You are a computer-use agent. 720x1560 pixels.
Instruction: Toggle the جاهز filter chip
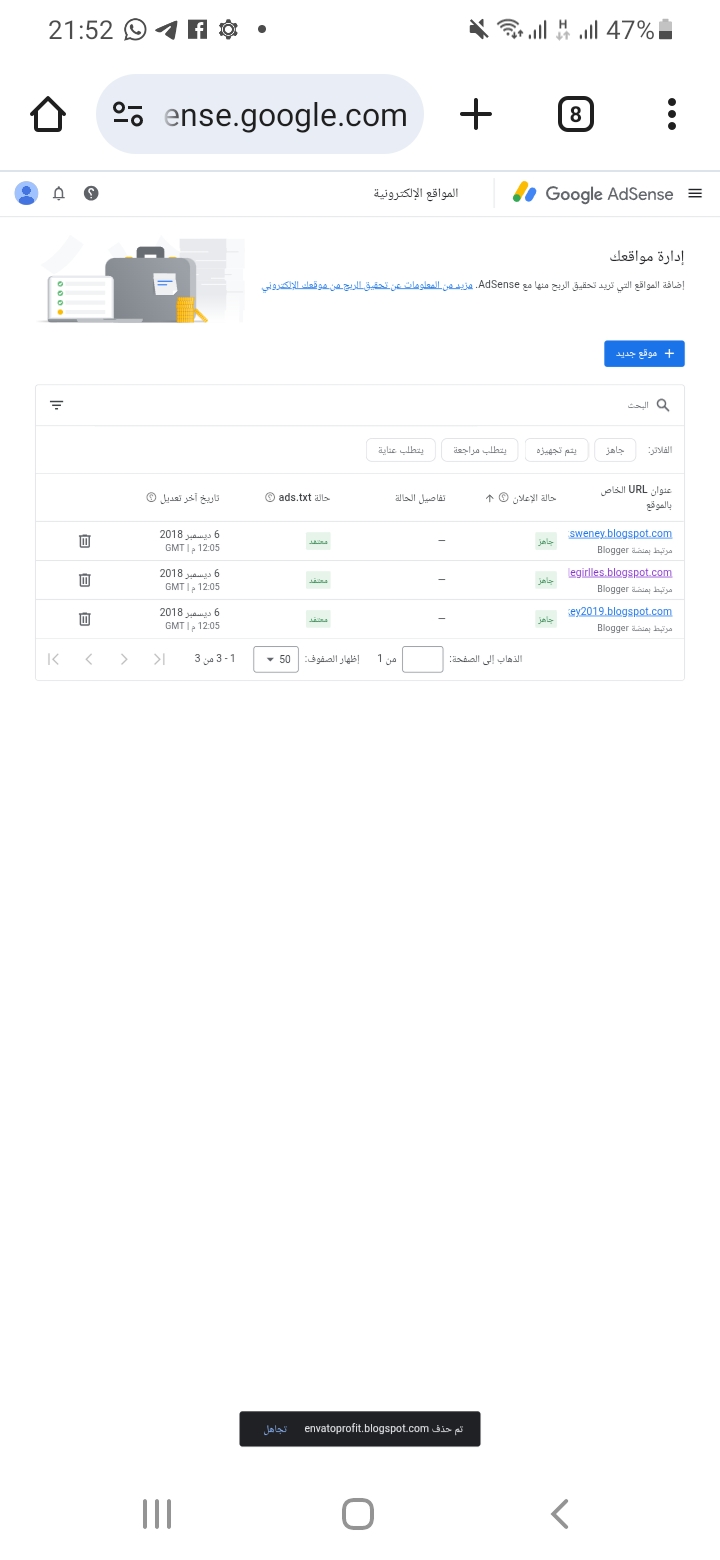point(615,451)
